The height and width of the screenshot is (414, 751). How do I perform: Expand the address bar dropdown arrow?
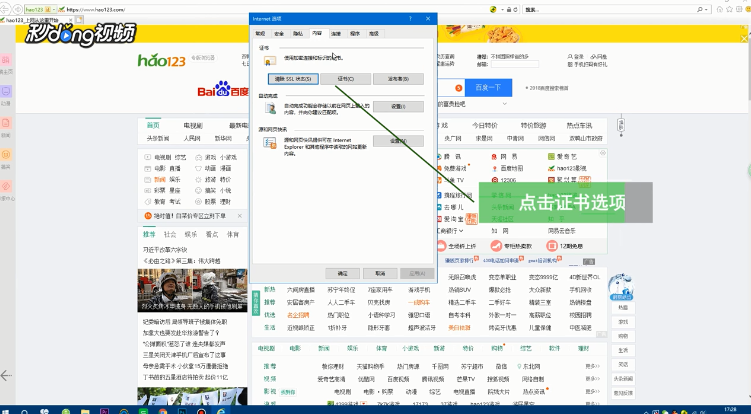pyautogui.click(x=502, y=10)
